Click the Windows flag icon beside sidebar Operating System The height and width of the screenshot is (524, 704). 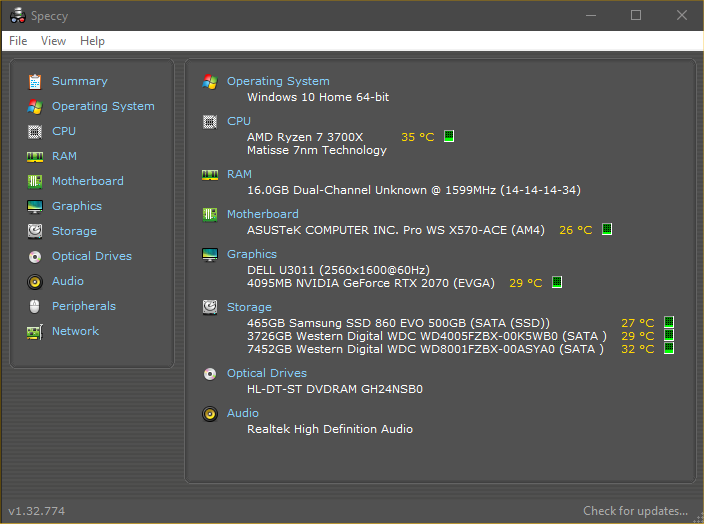click(x=35, y=106)
